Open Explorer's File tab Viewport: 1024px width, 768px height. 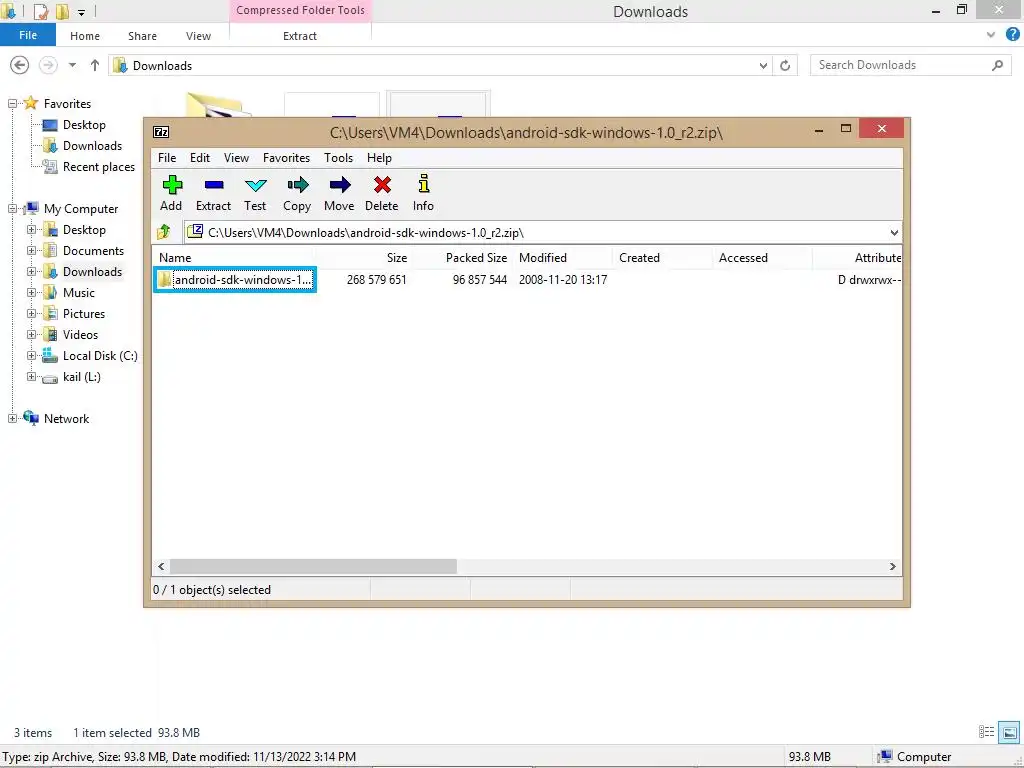coord(28,35)
